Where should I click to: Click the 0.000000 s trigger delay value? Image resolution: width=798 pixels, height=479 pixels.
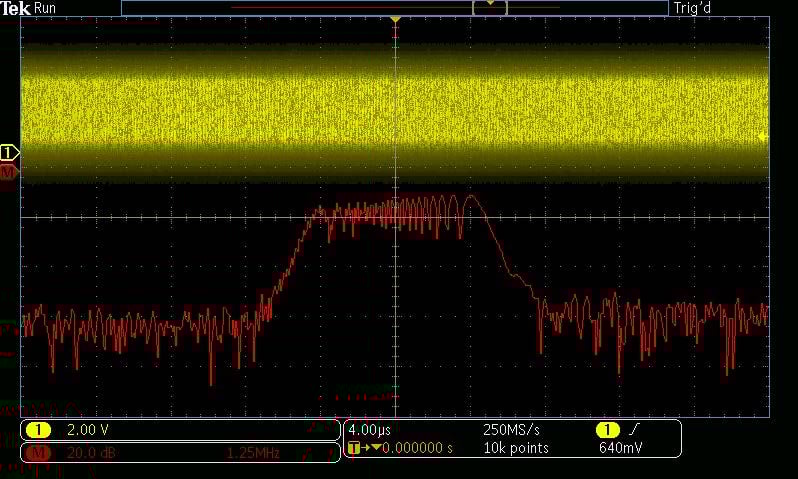click(417, 448)
